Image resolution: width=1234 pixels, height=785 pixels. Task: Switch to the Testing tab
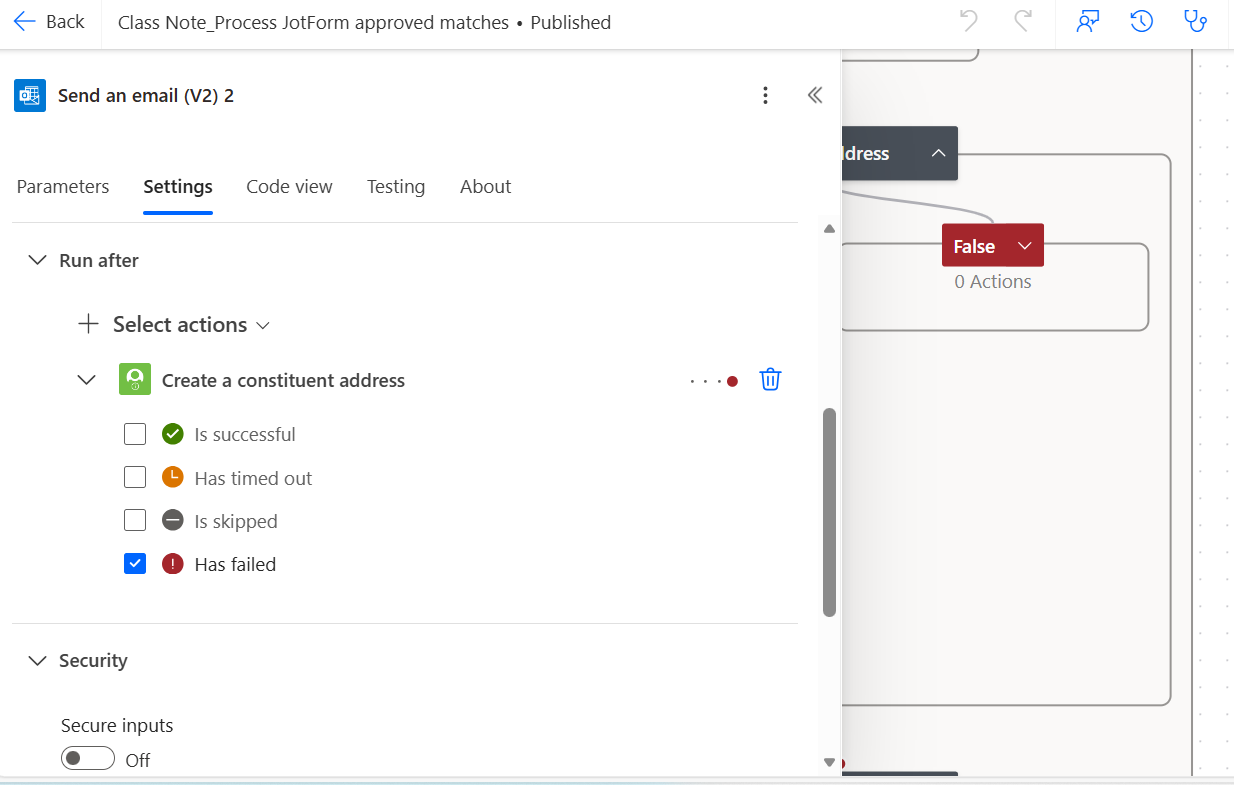[x=396, y=187]
